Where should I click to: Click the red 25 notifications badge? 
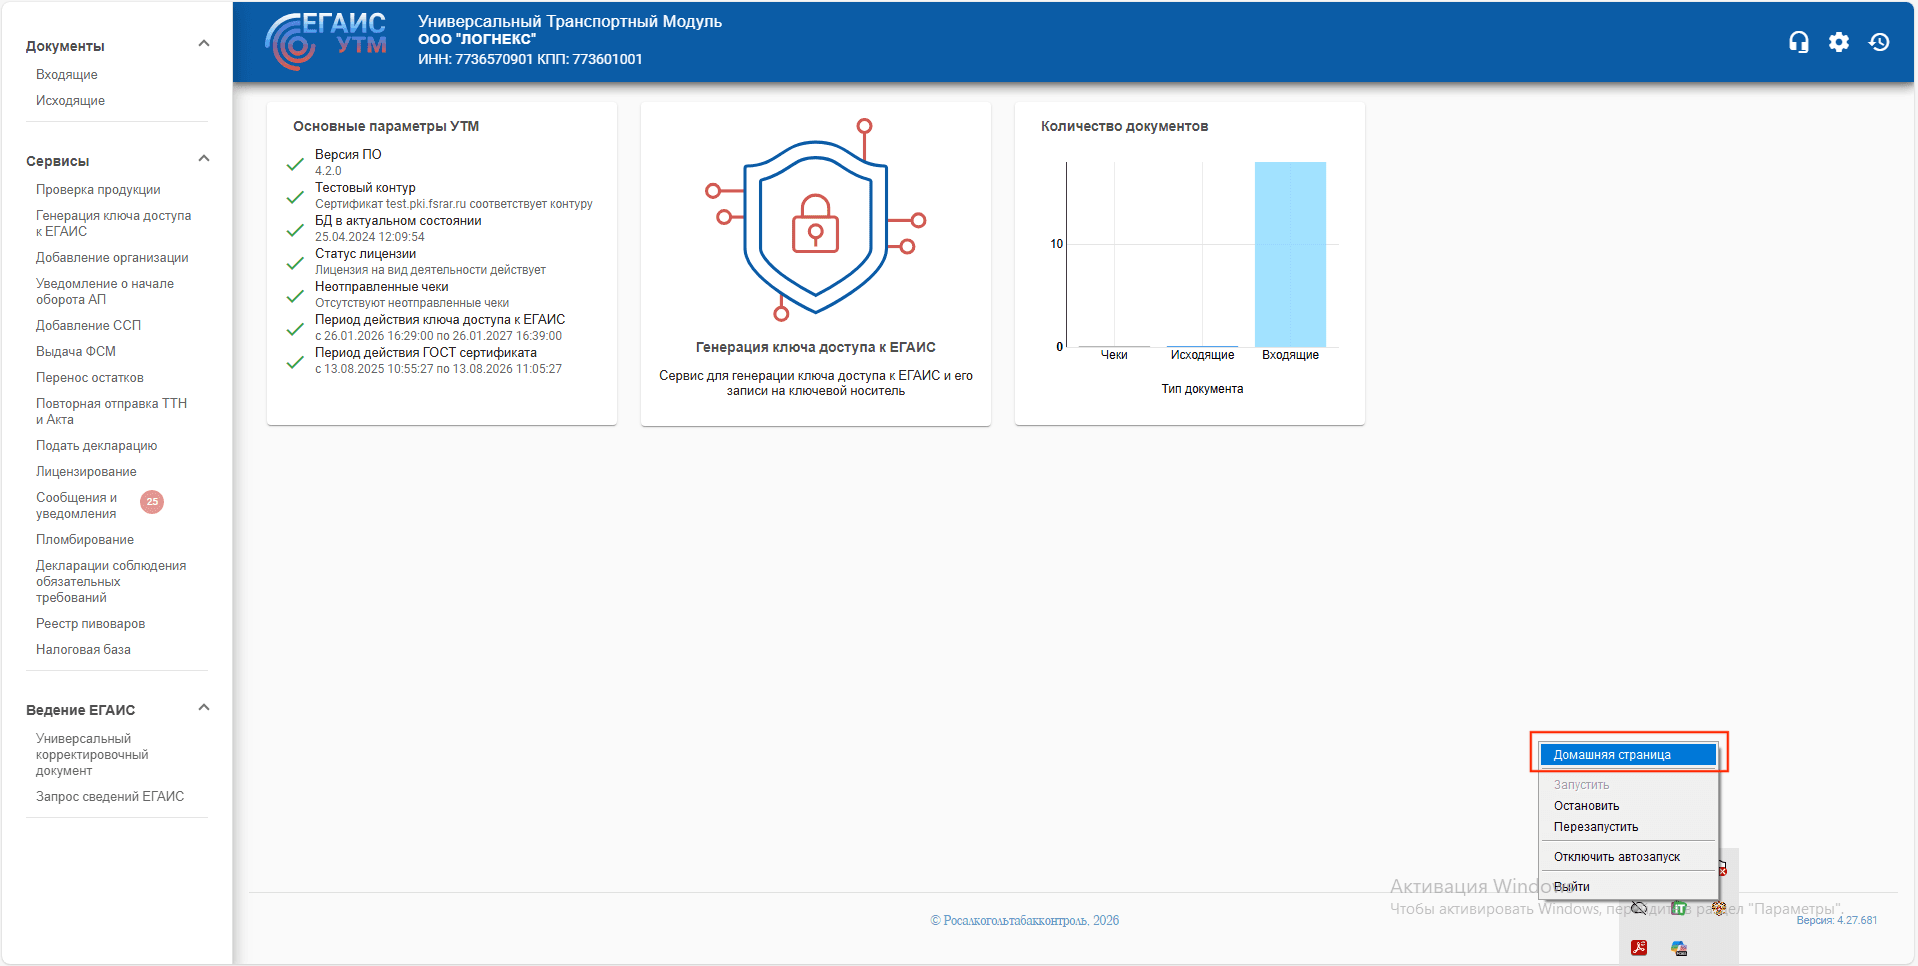[152, 502]
